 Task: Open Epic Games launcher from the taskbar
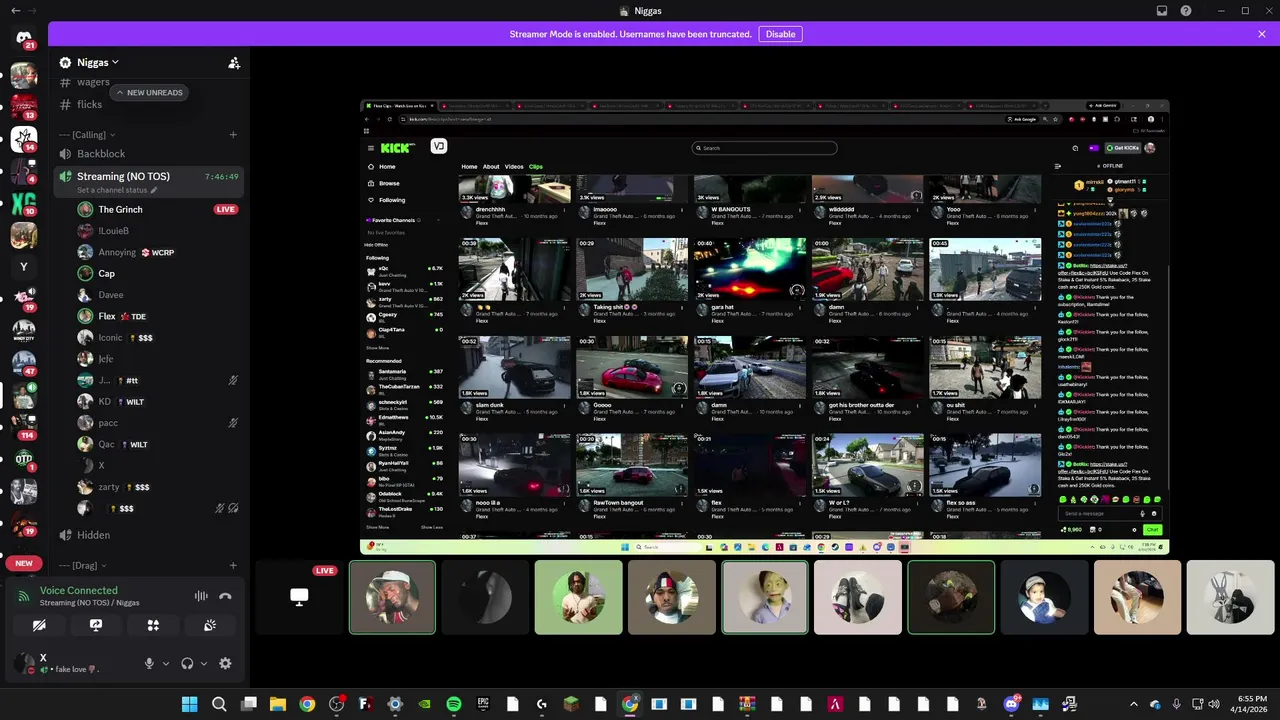pos(483,704)
